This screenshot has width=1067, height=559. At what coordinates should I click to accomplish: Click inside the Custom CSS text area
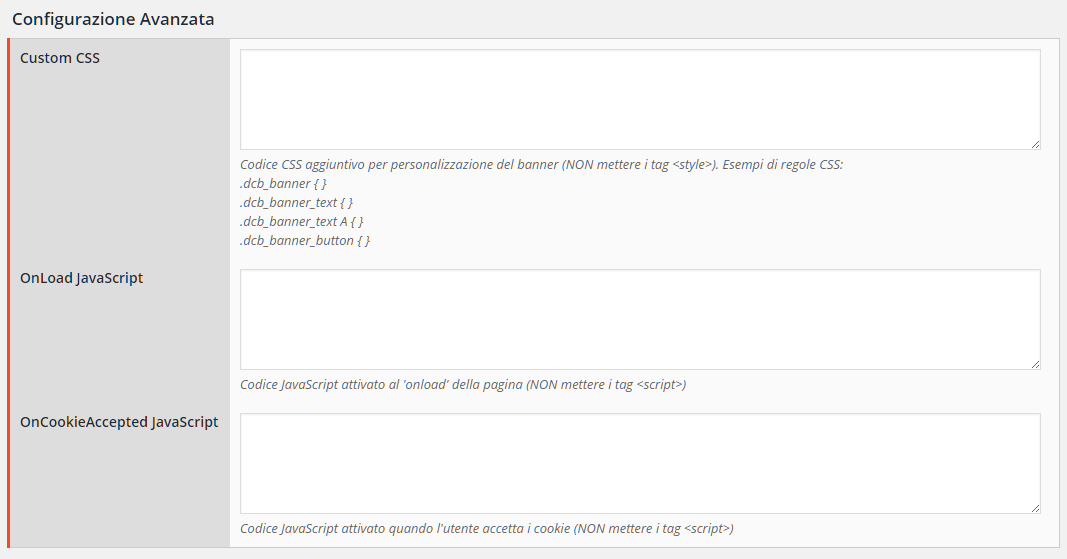(x=640, y=99)
